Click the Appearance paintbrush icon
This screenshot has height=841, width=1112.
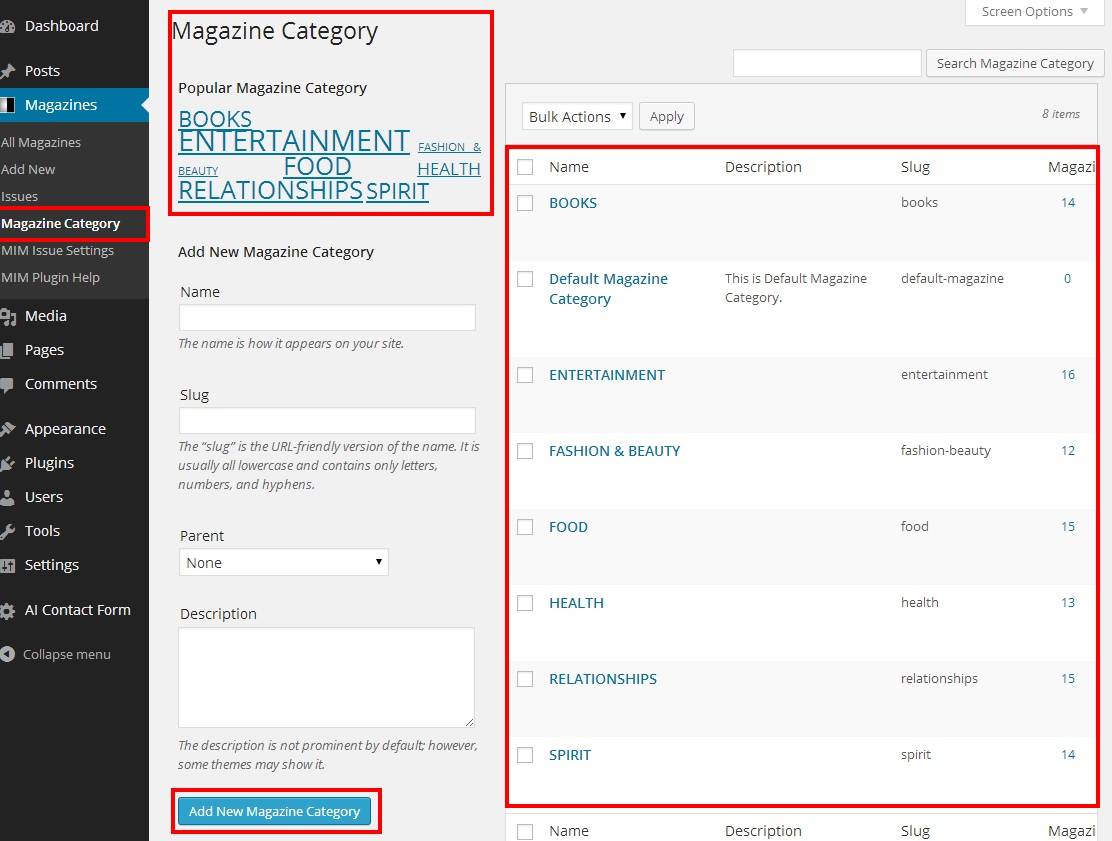(x=7, y=430)
